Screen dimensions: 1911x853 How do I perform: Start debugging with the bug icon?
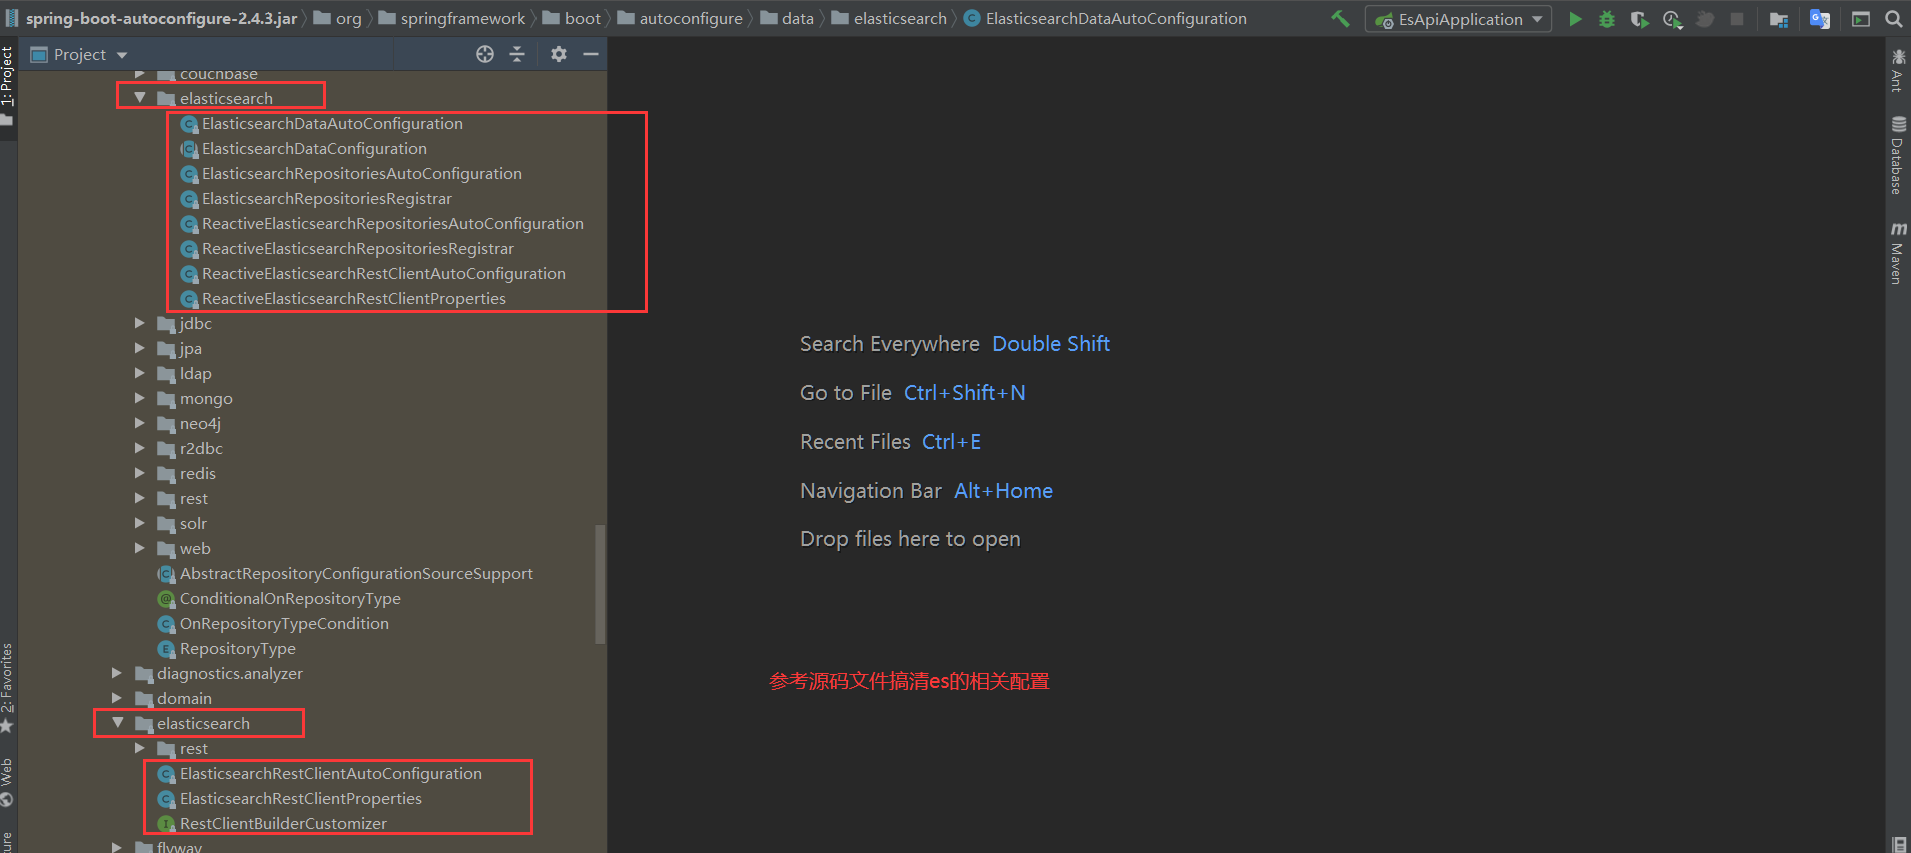(1607, 19)
